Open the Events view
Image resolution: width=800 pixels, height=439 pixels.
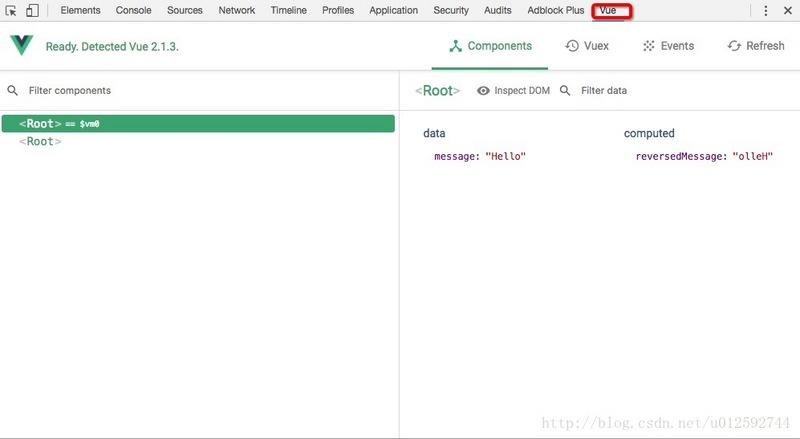pos(668,46)
